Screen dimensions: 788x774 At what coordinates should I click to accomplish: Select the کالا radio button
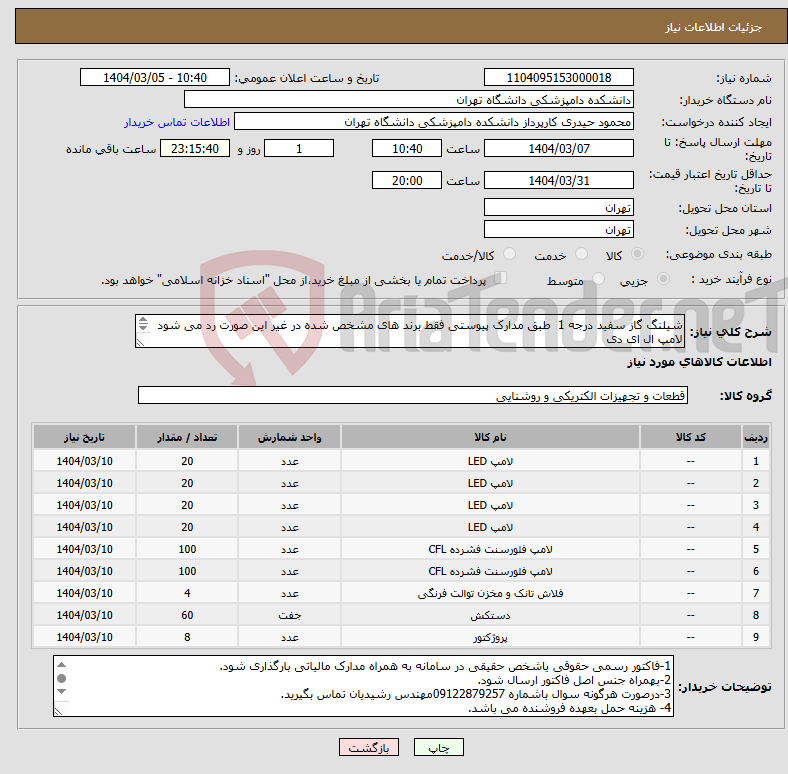point(637,254)
